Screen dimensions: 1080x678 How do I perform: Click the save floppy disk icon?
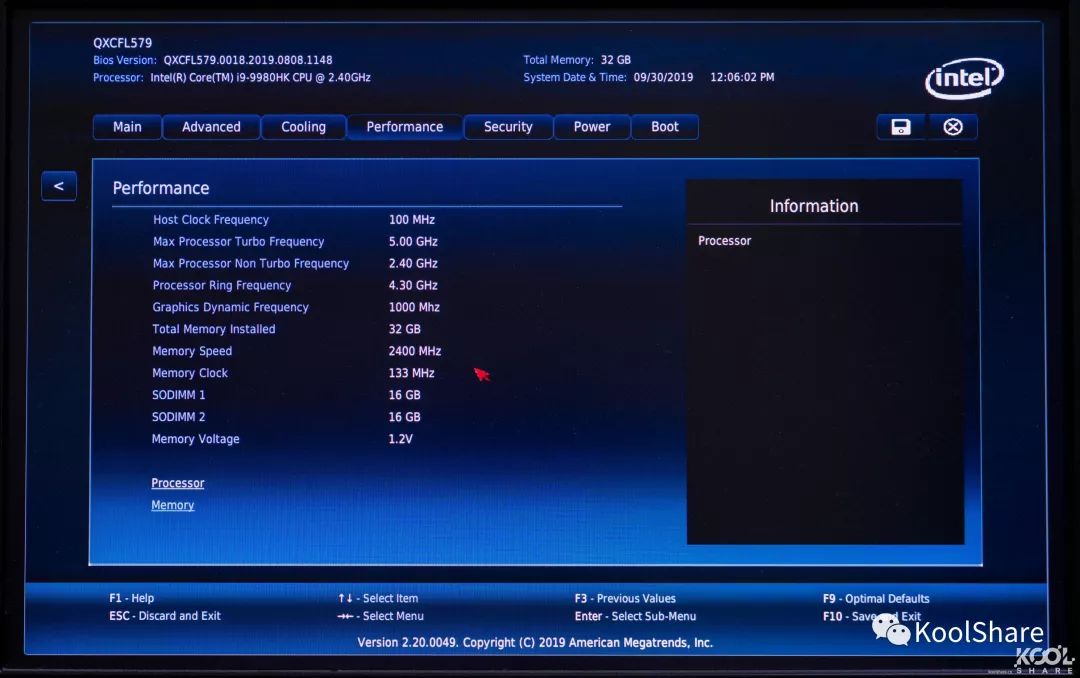click(901, 127)
